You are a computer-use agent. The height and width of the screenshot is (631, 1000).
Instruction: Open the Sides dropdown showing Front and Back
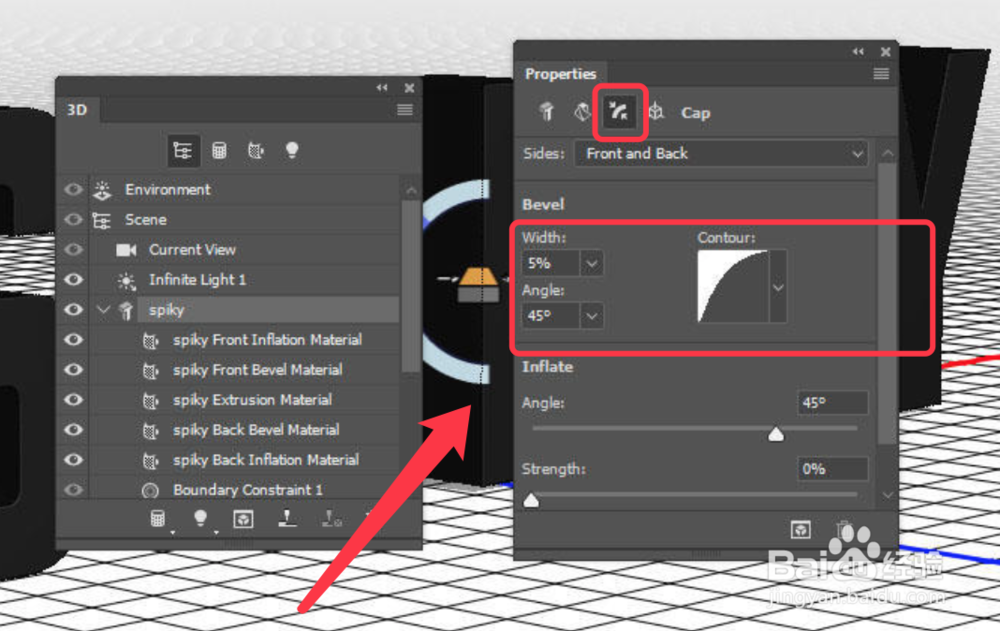(x=720, y=154)
